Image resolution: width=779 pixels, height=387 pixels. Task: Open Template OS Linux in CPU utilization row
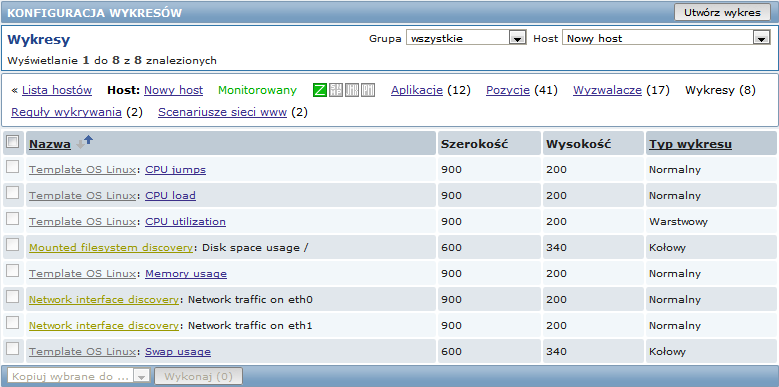click(82, 222)
